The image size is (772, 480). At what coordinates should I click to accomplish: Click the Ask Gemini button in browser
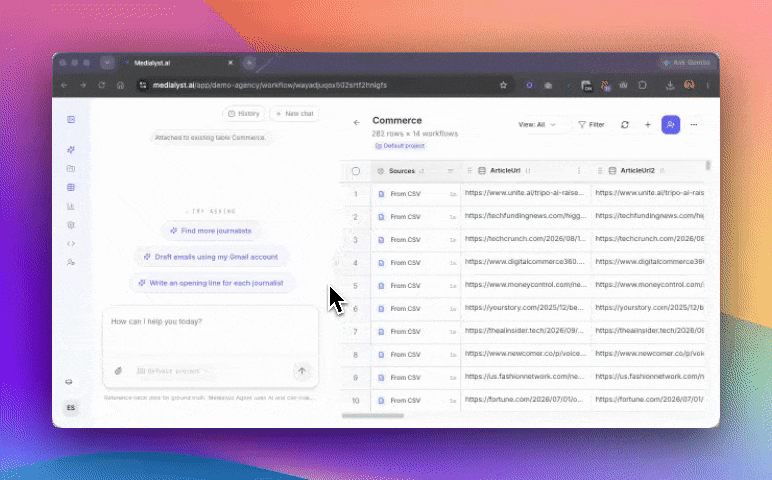click(687, 63)
